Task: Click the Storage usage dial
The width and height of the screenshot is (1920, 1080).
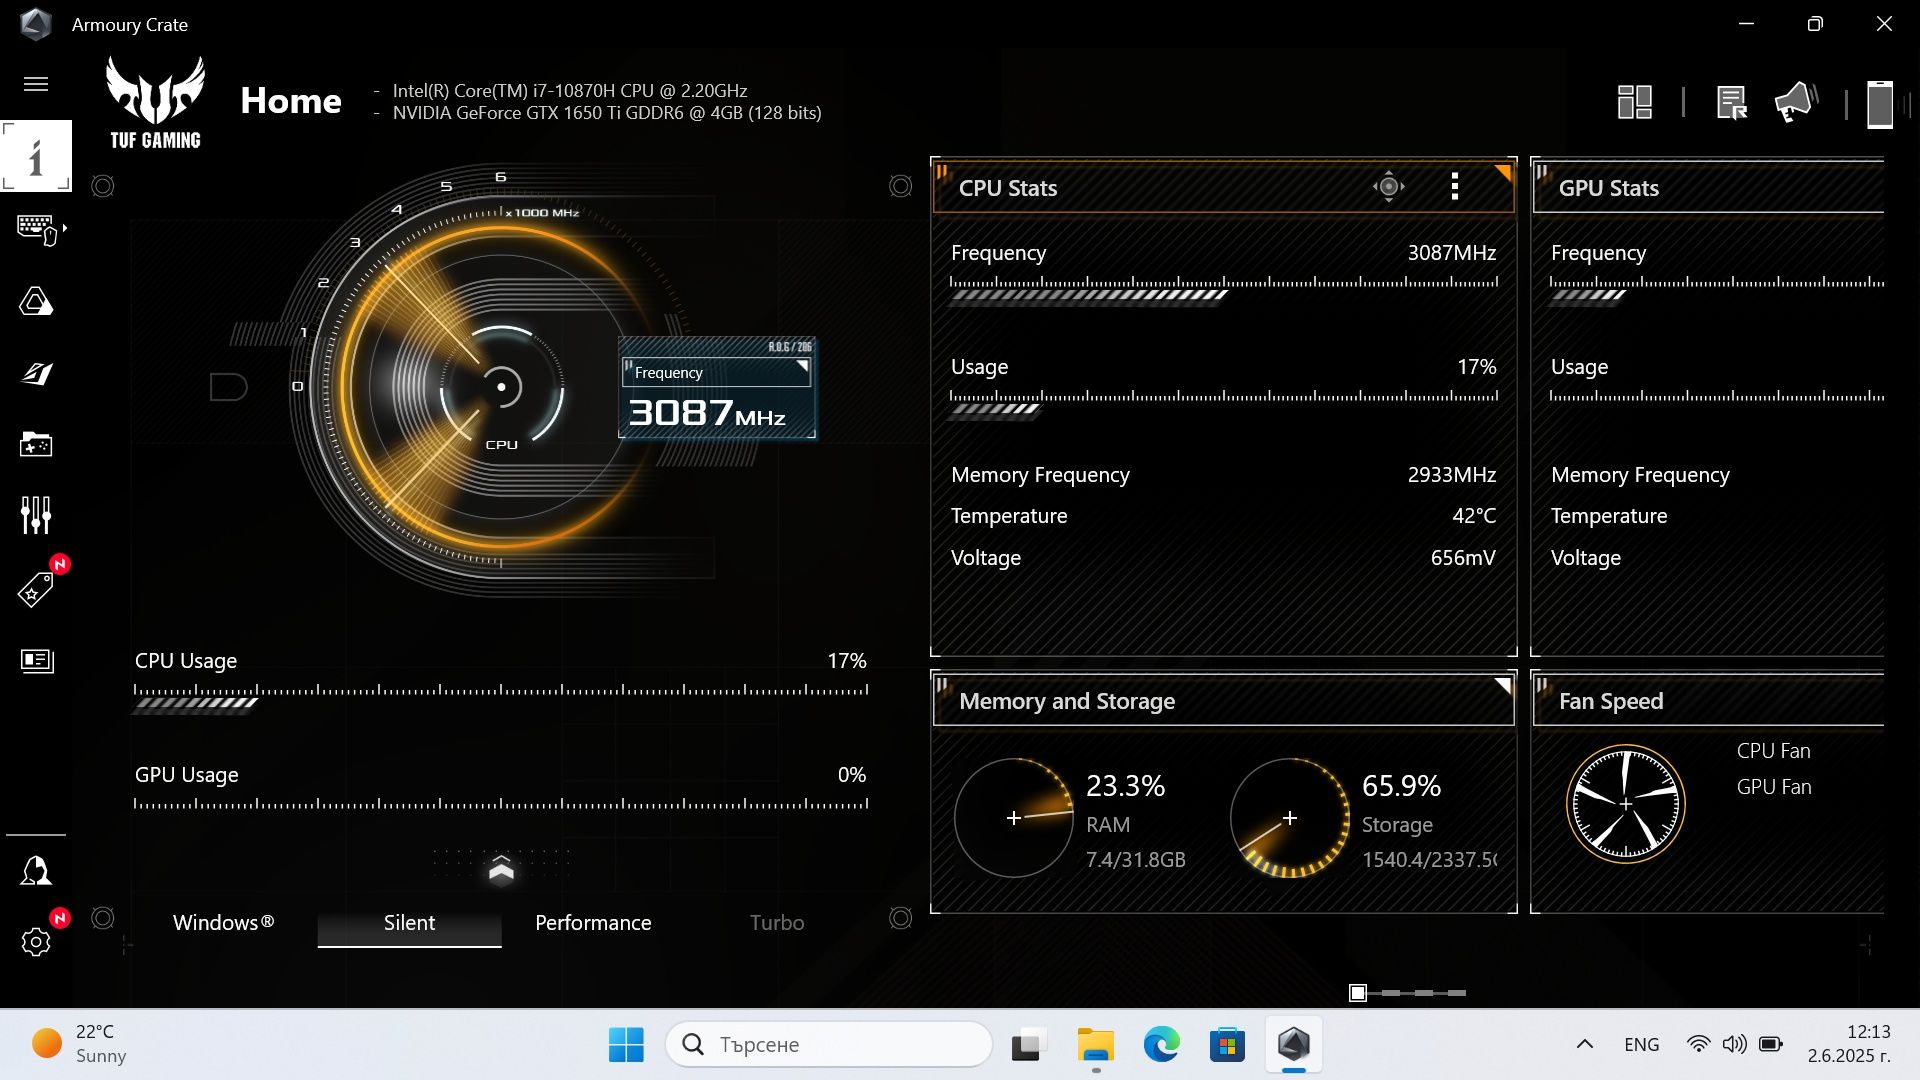Action: (x=1290, y=818)
